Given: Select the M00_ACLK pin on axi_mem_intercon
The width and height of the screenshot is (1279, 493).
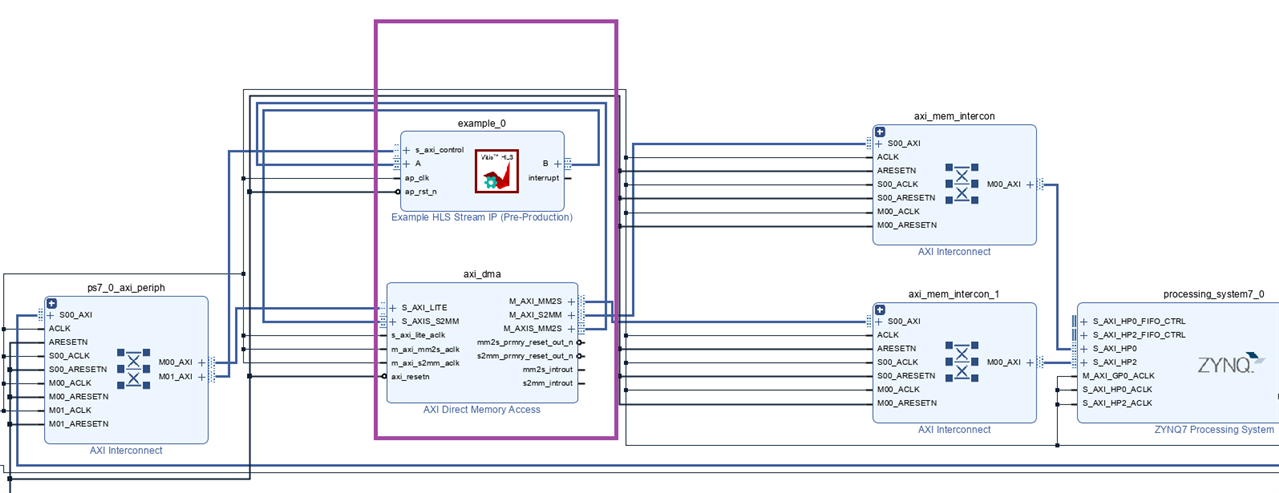Looking at the screenshot, I should [899, 211].
